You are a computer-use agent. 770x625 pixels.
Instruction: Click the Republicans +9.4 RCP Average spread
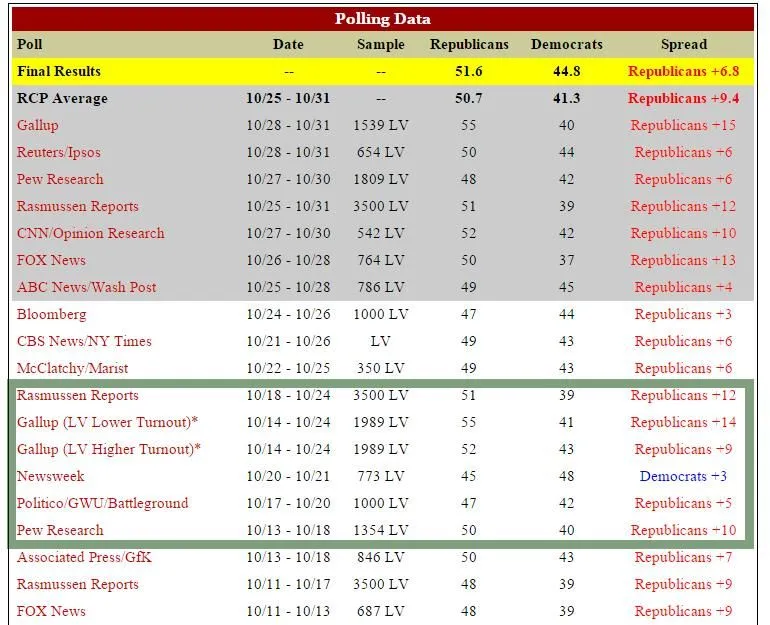click(683, 98)
